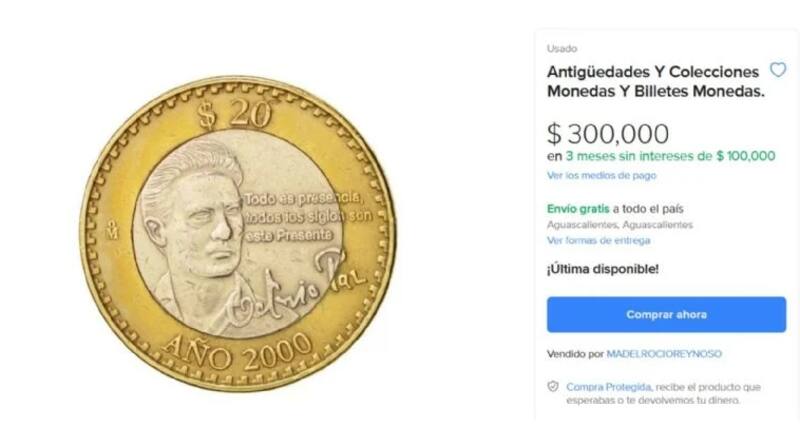Image resolution: width=800 pixels, height=447 pixels.
Task: Click the Usado condition label
Action: (x=562, y=48)
